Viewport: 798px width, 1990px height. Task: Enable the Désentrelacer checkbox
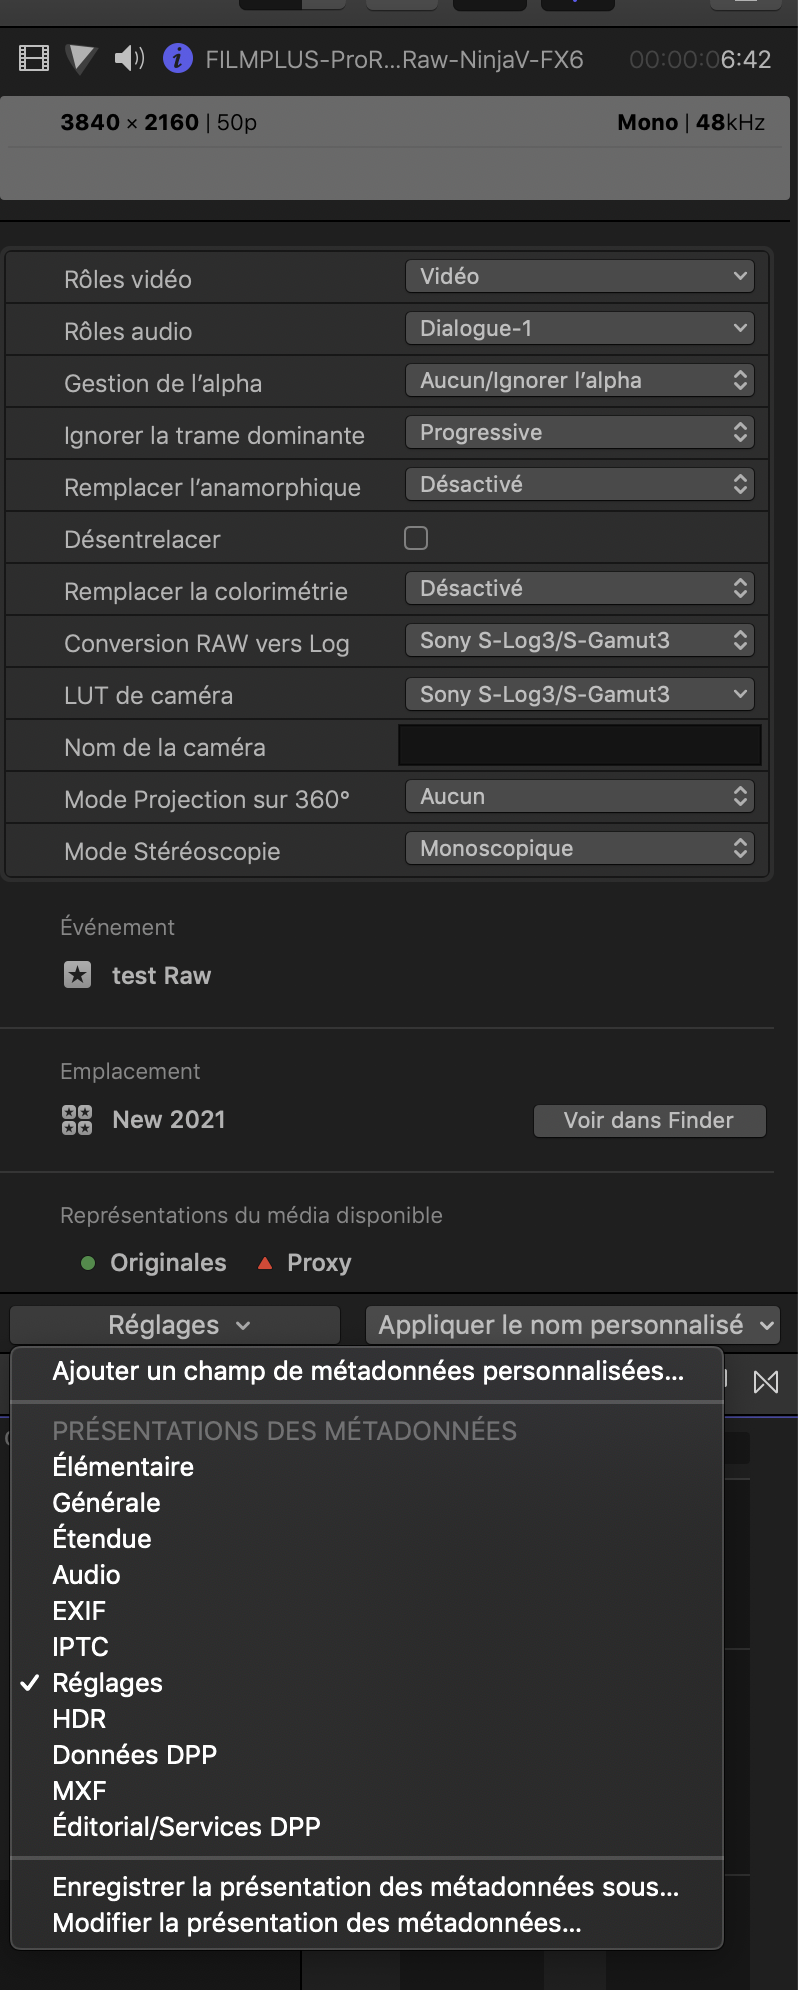tap(416, 538)
